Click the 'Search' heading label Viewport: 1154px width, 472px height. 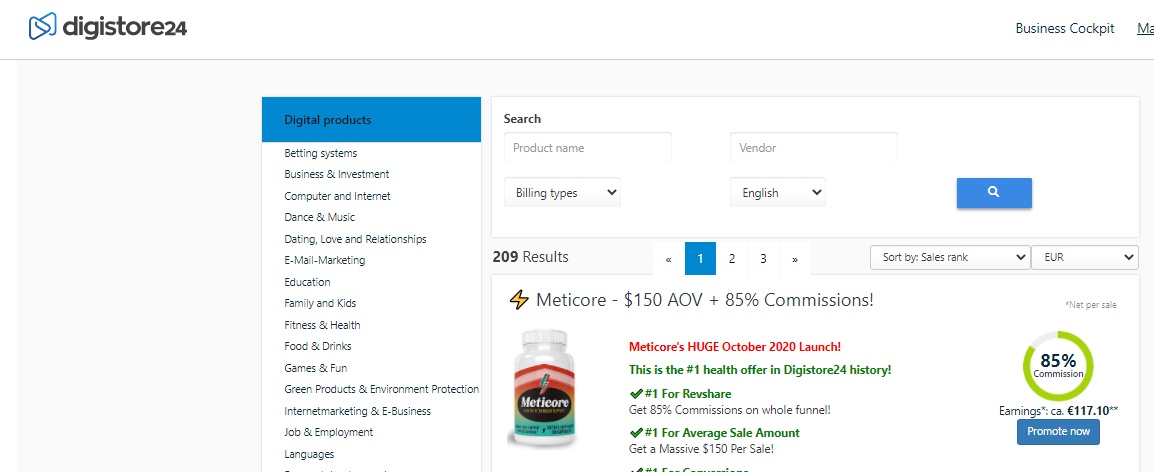click(x=522, y=119)
